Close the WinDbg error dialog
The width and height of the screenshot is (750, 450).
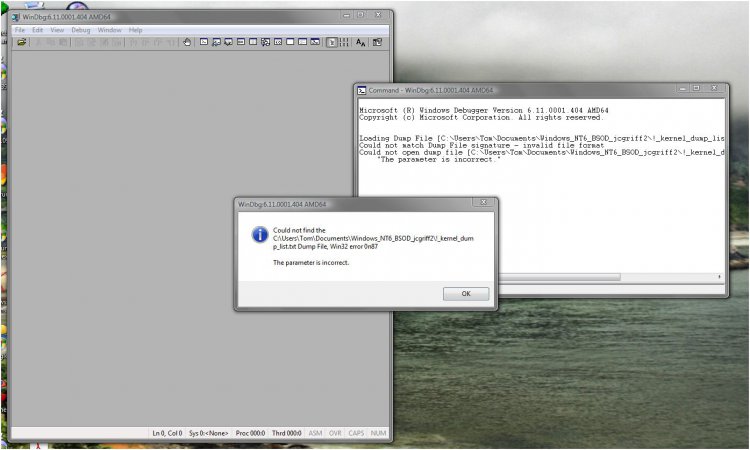pyautogui.click(x=483, y=202)
